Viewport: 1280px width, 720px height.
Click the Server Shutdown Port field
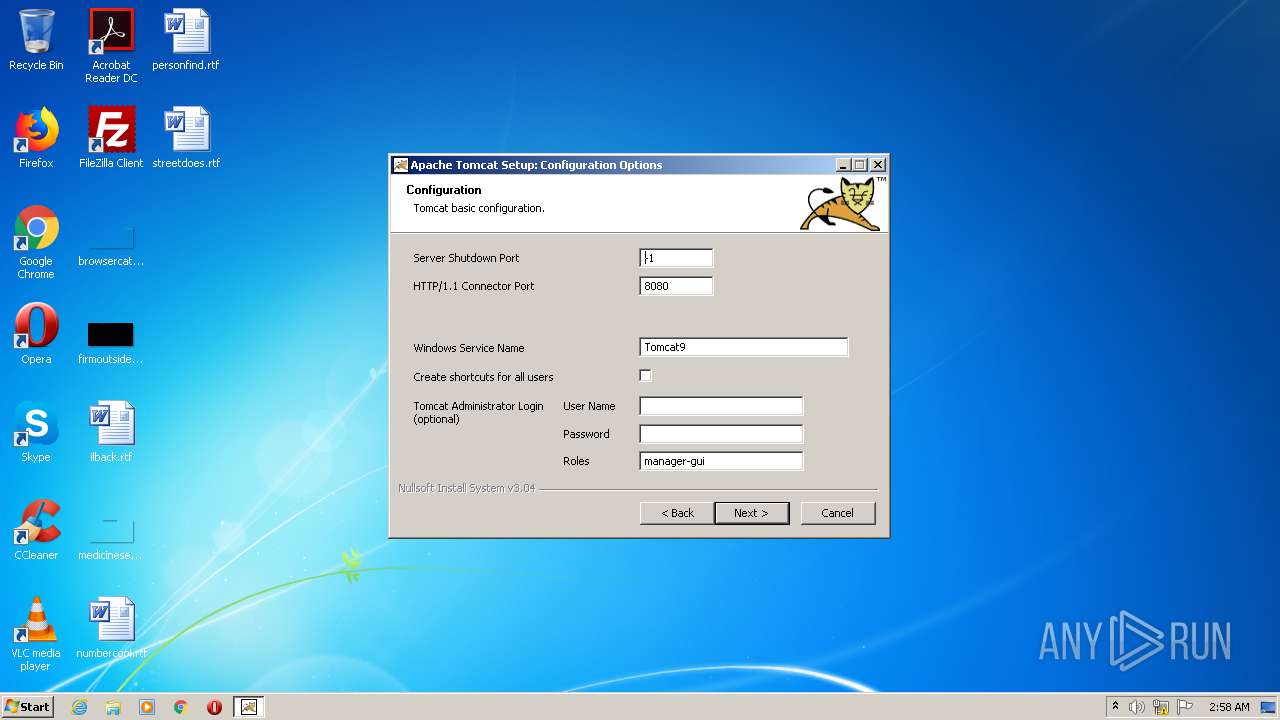[676, 258]
